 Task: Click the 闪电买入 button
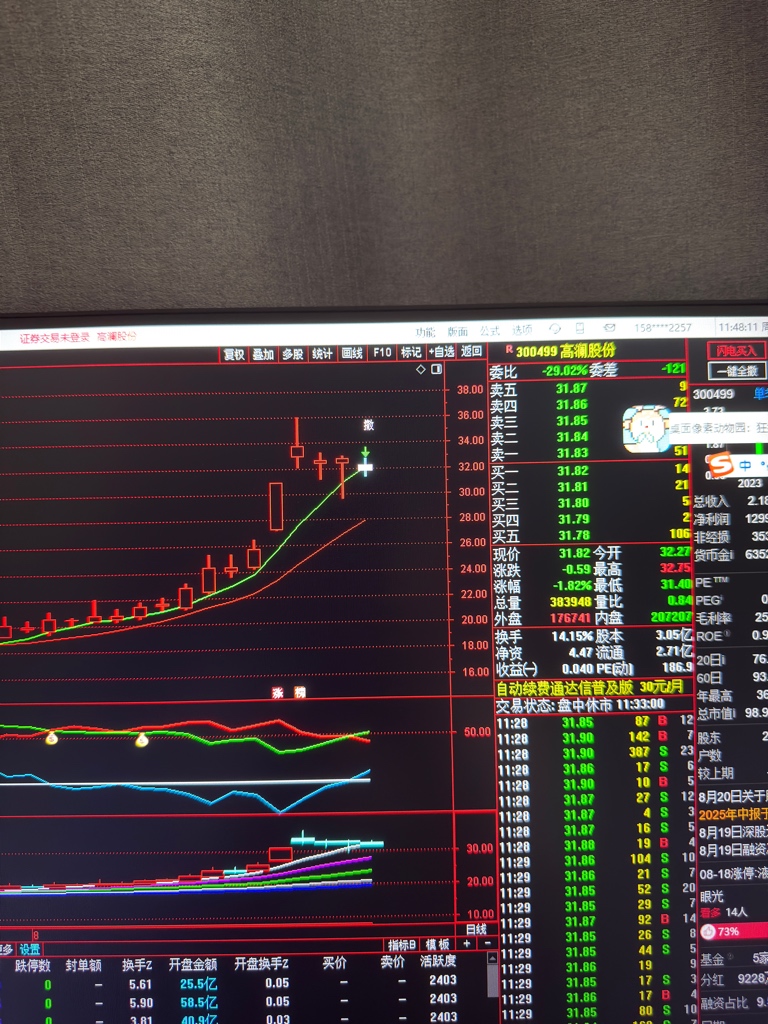click(736, 351)
